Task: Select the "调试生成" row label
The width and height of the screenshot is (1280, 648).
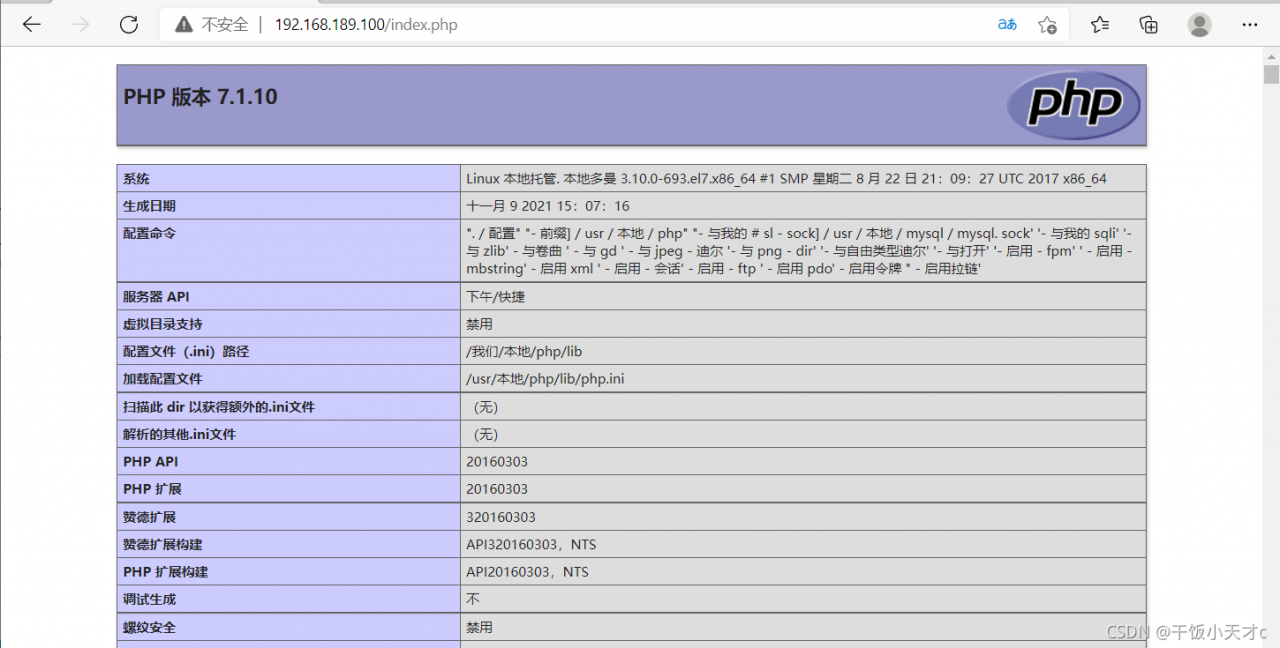Action: [x=149, y=599]
